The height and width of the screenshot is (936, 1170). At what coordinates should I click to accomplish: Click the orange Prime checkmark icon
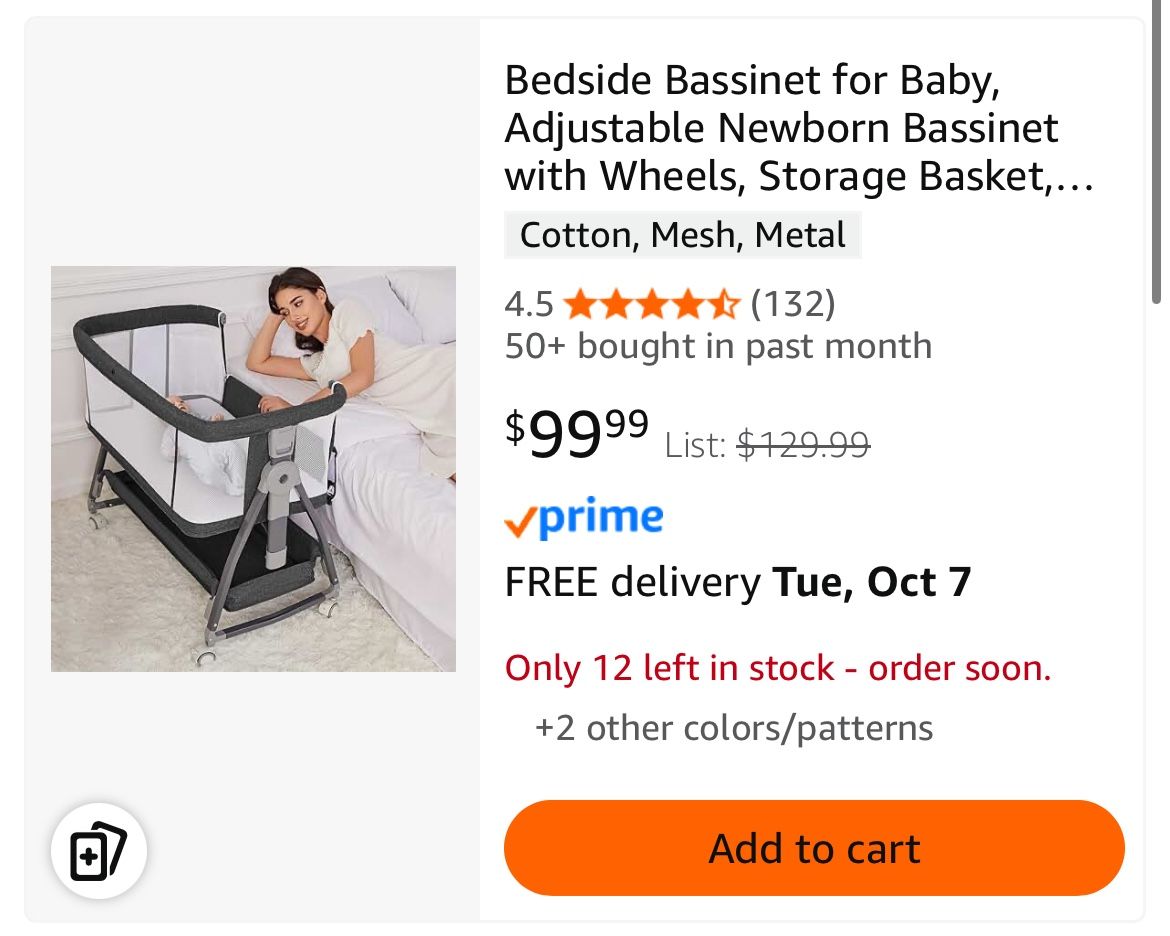(x=520, y=522)
